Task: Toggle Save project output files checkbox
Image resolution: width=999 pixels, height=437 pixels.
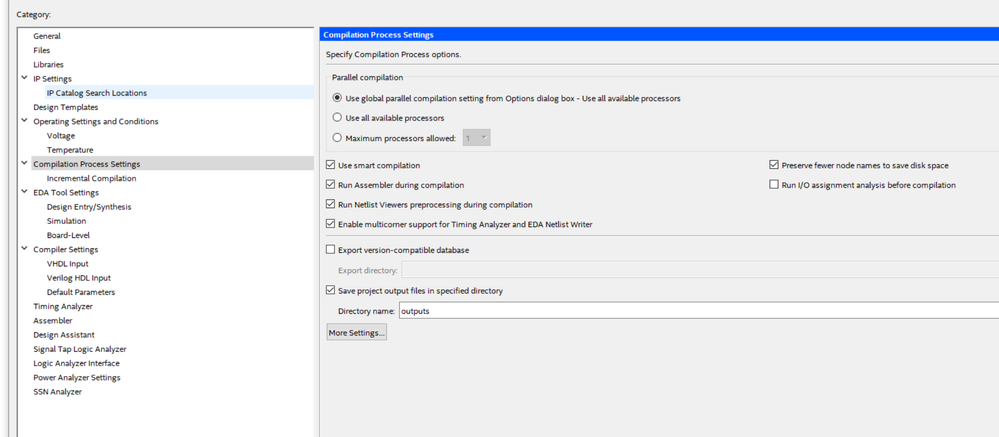Action: 331,291
